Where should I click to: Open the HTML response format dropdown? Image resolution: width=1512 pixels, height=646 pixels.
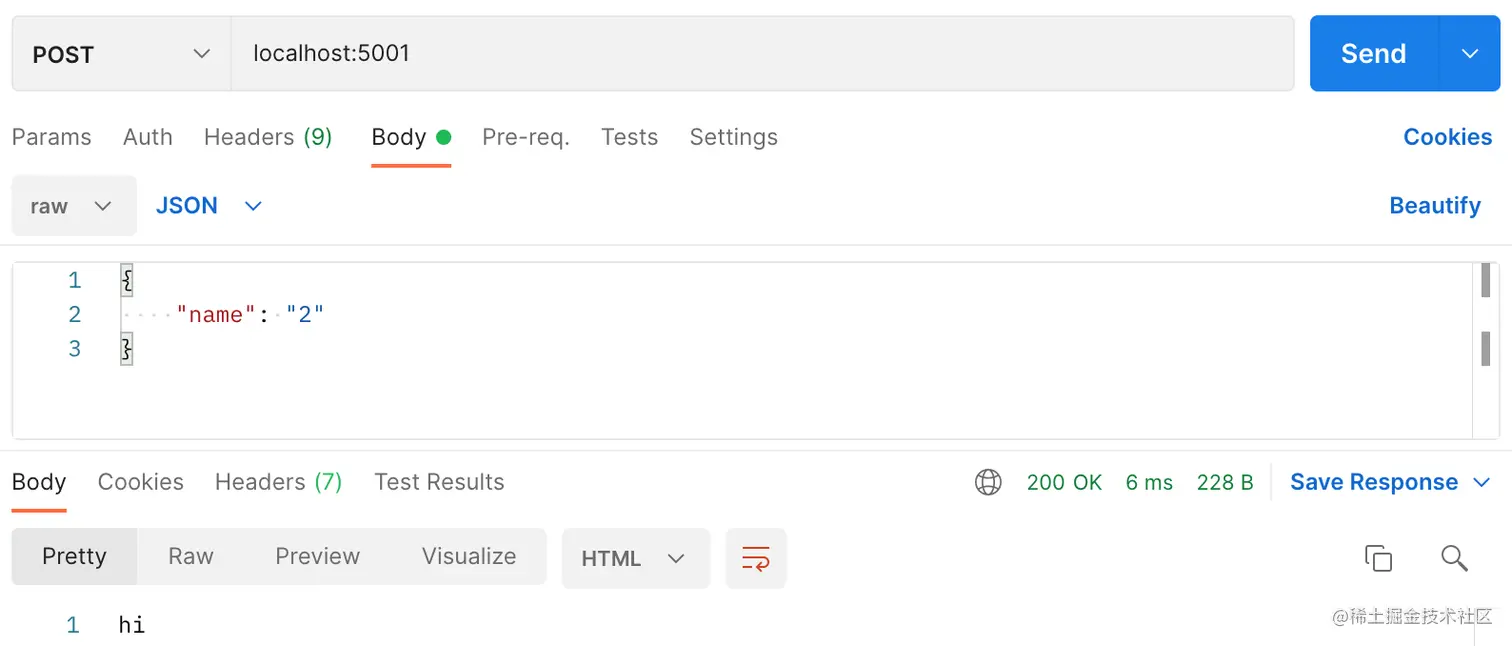click(635, 558)
